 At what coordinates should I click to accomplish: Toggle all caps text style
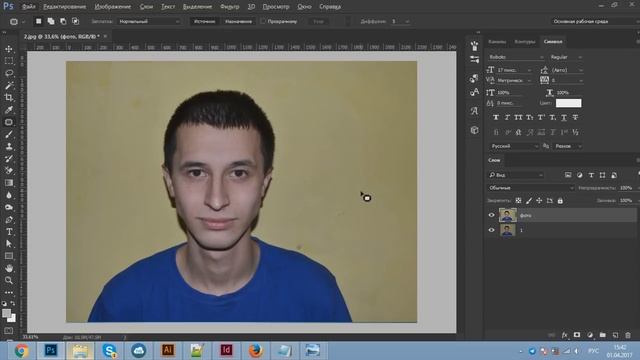pos(518,118)
